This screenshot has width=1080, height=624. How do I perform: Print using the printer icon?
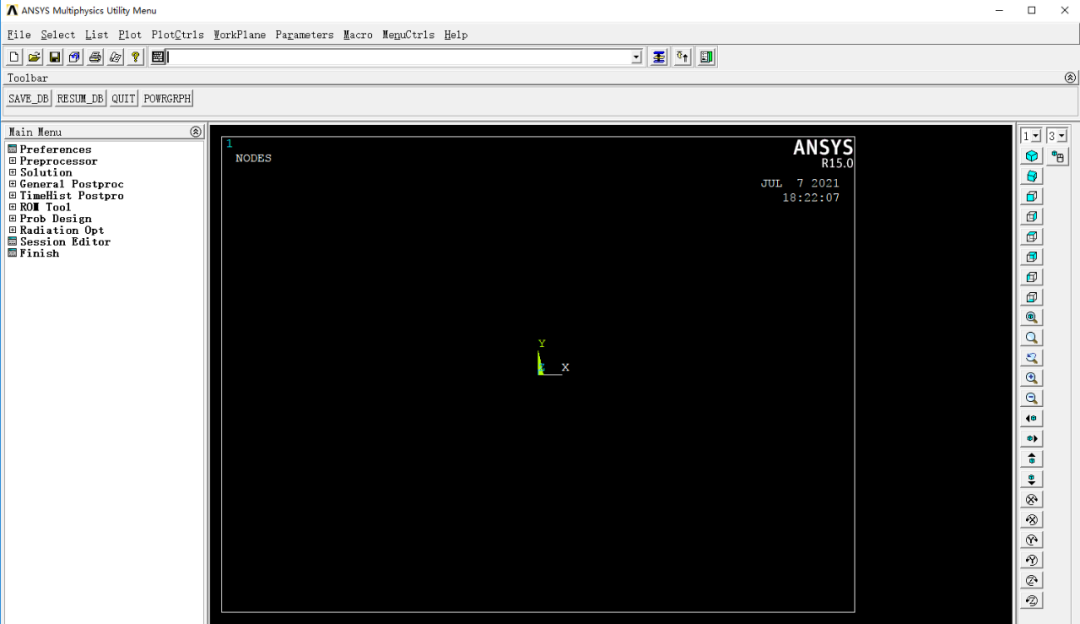[95, 57]
